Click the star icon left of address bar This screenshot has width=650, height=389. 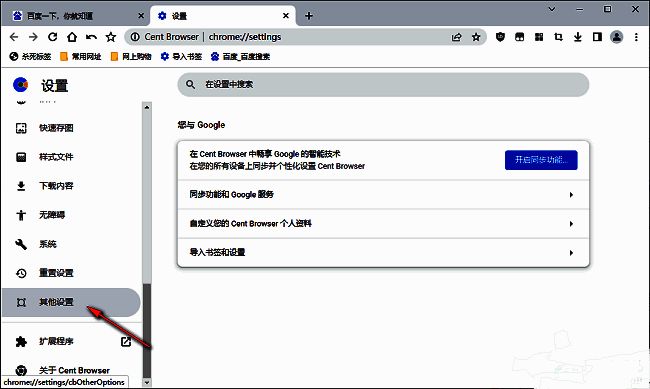[111, 37]
